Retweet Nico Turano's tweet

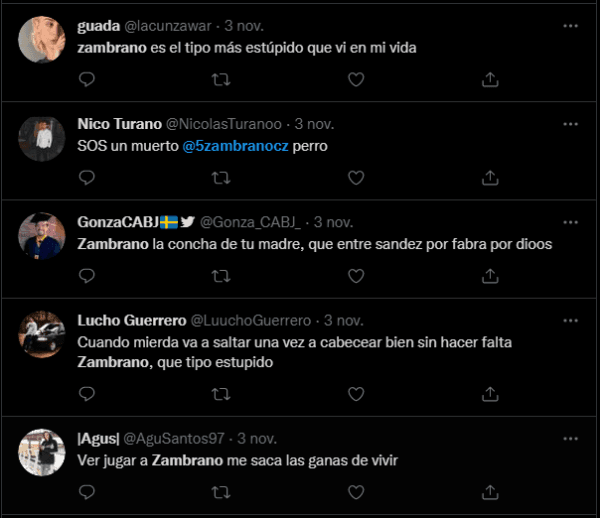click(x=220, y=177)
